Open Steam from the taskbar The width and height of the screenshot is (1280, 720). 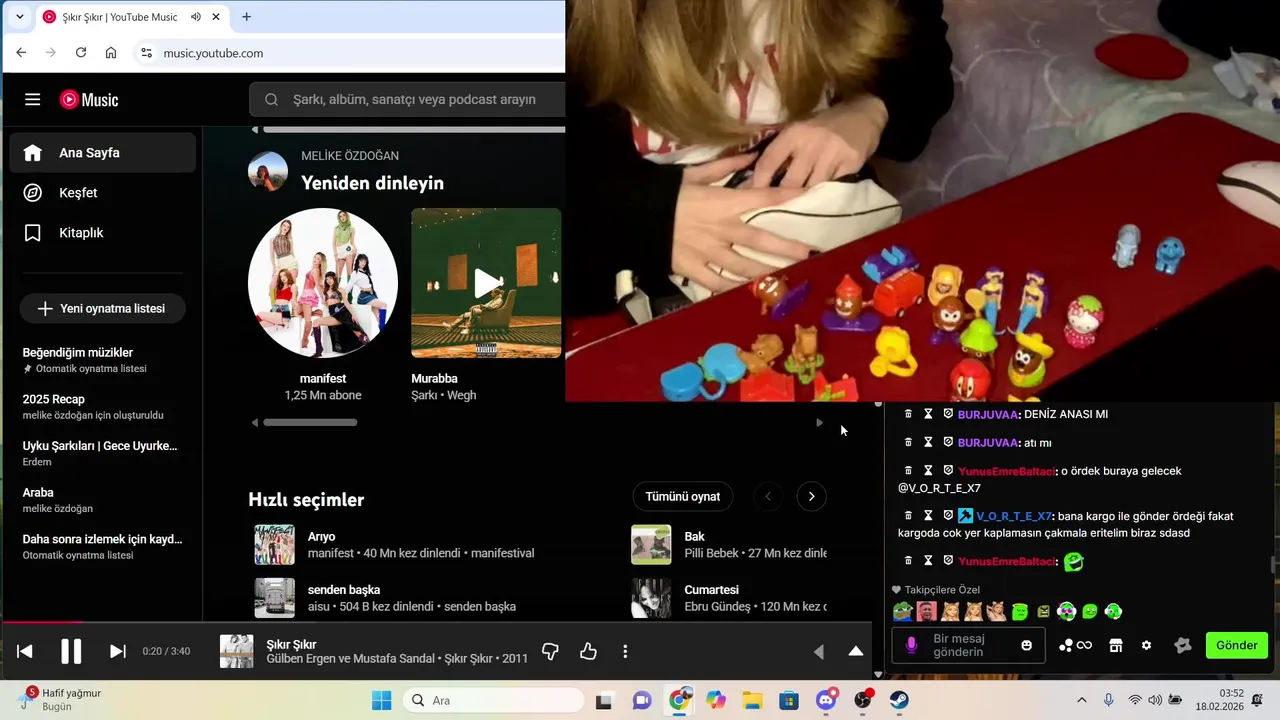pos(899,701)
